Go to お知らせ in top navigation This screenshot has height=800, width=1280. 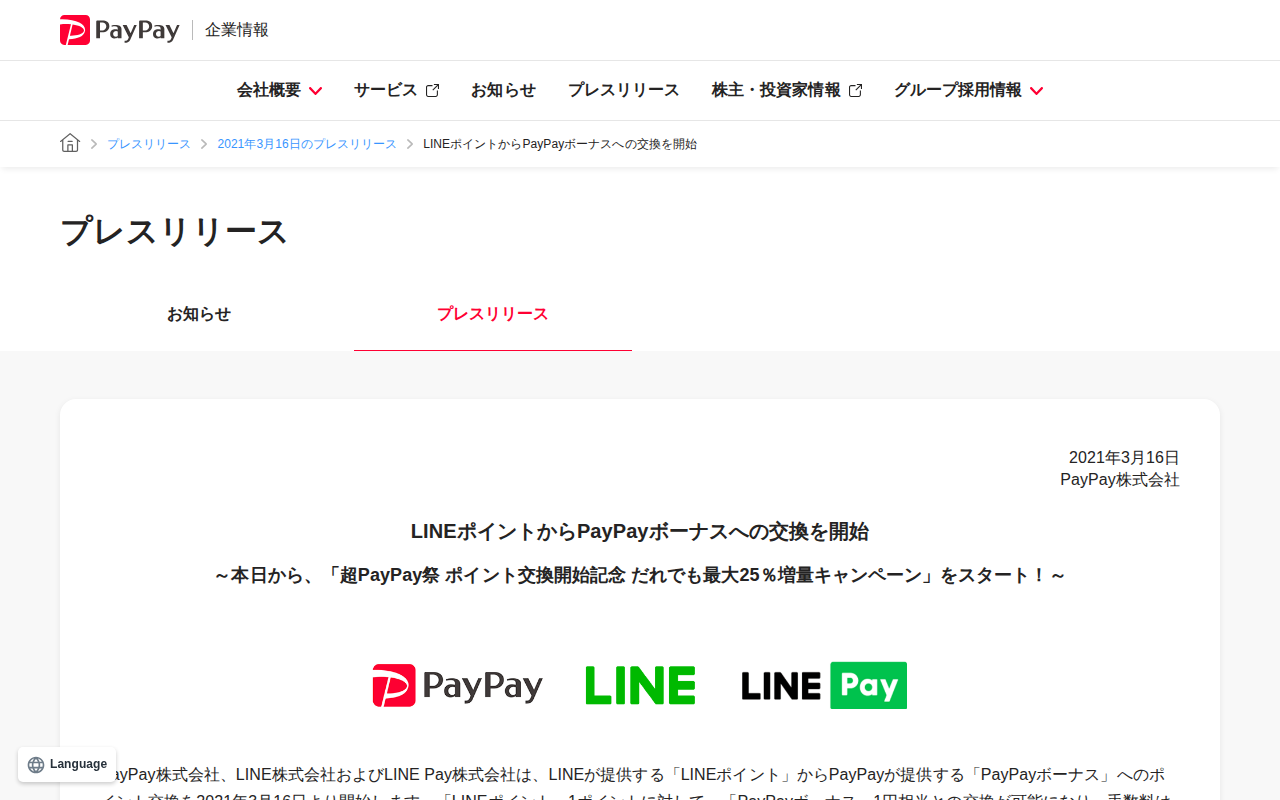pos(503,90)
